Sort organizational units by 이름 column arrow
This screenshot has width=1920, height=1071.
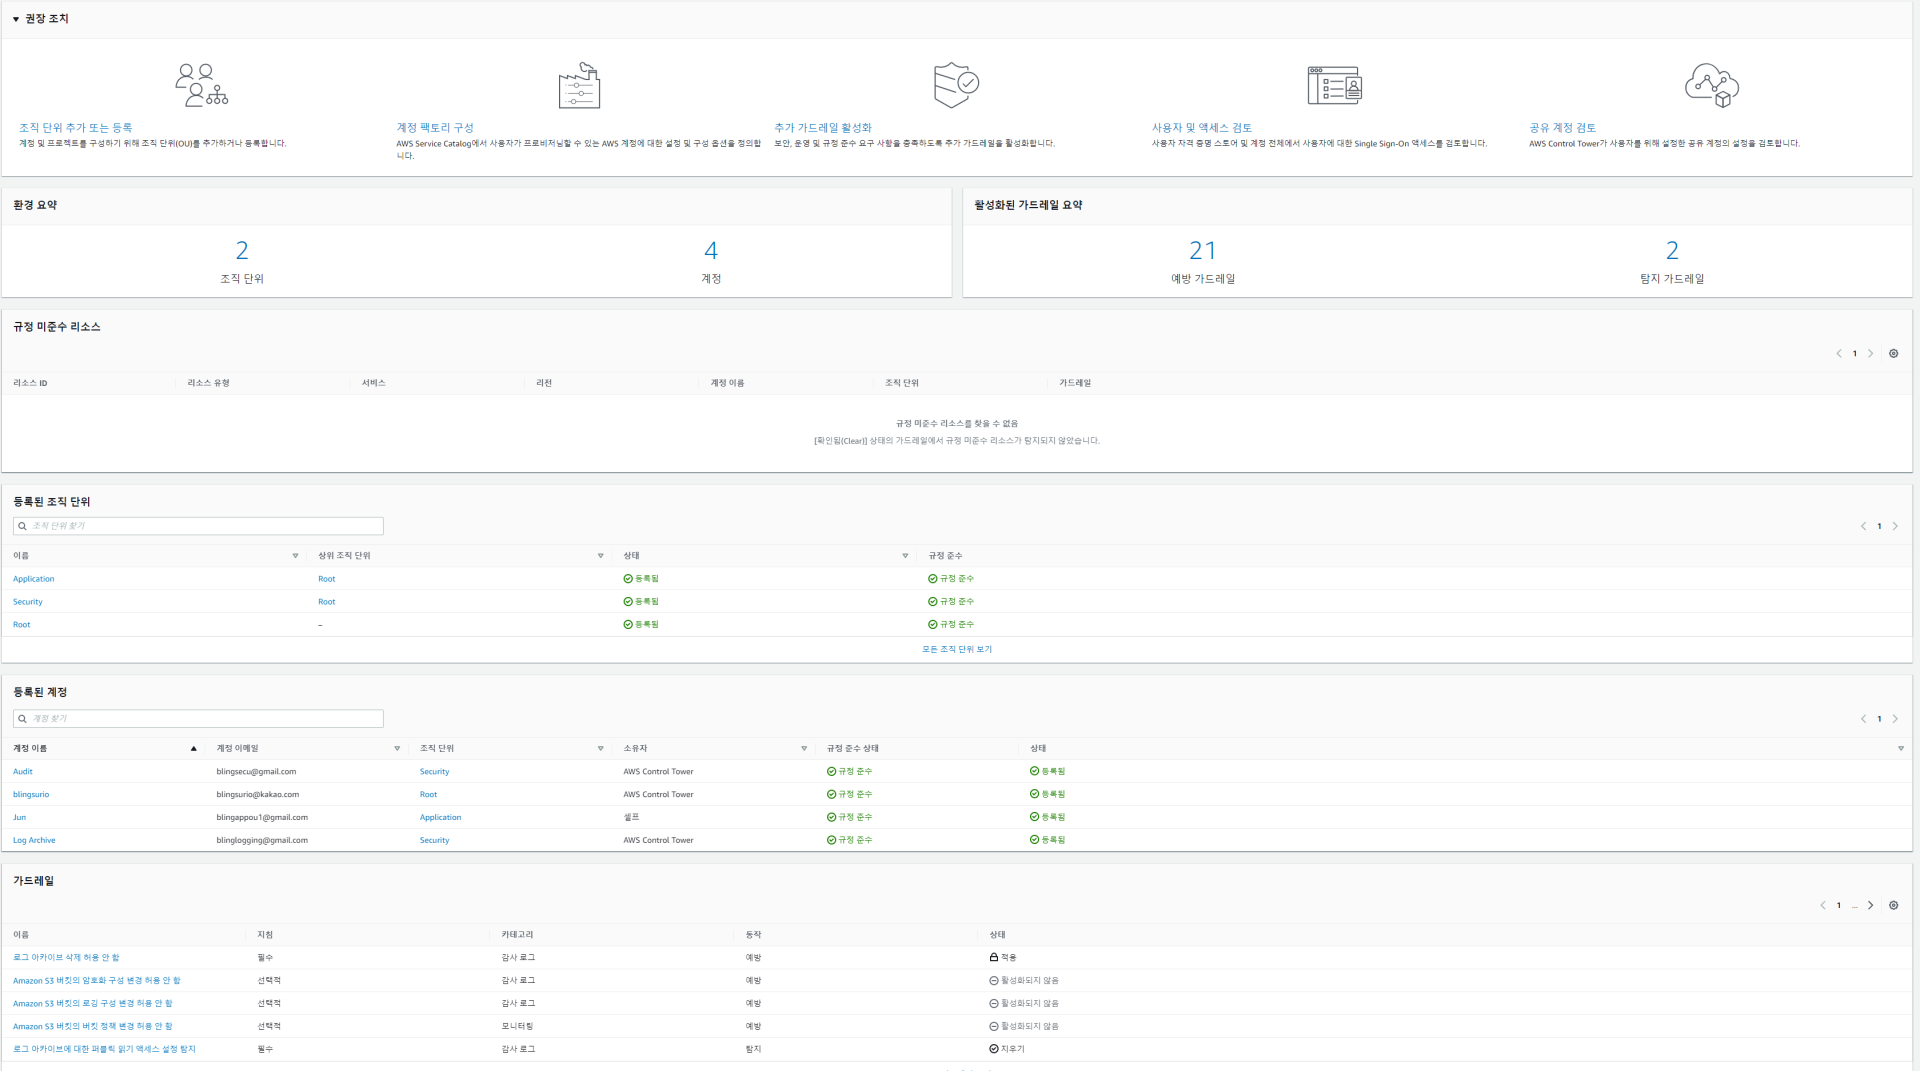[x=295, y=556]
